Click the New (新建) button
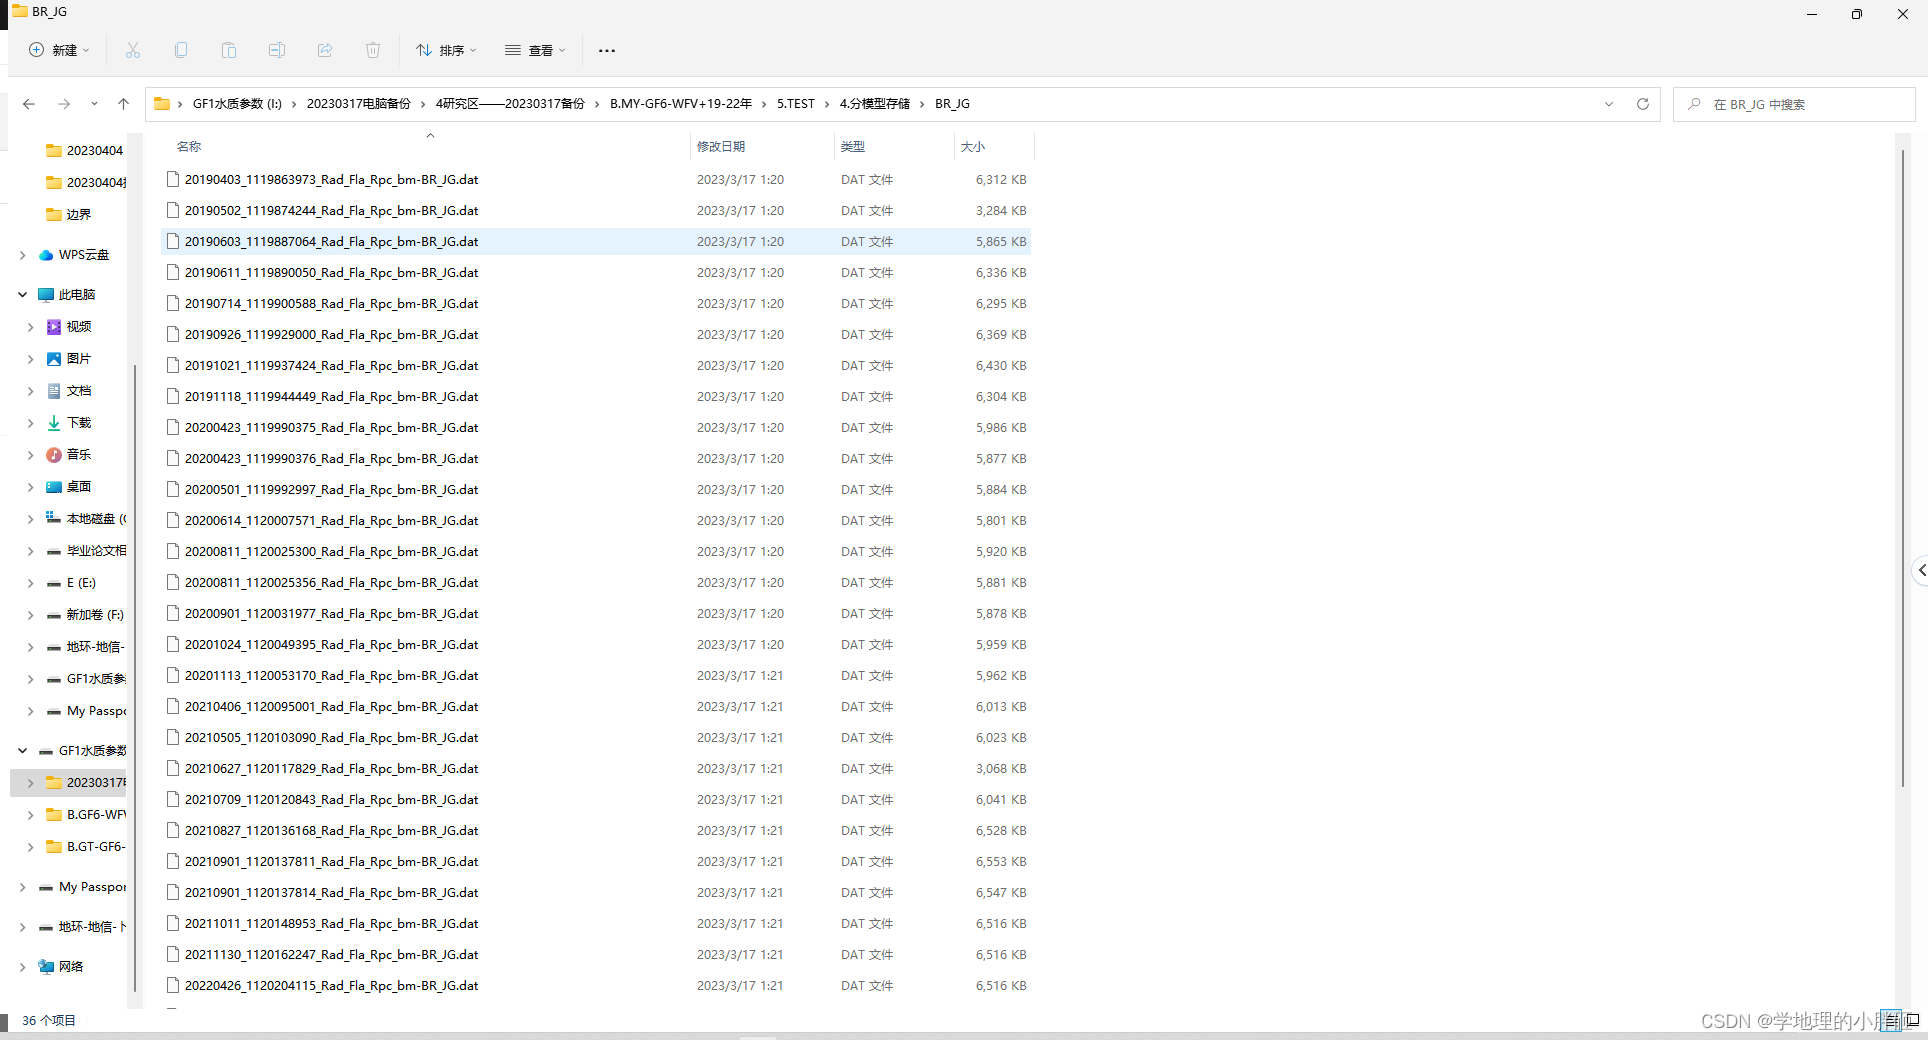1928x1040 pixels. point(58,50)
